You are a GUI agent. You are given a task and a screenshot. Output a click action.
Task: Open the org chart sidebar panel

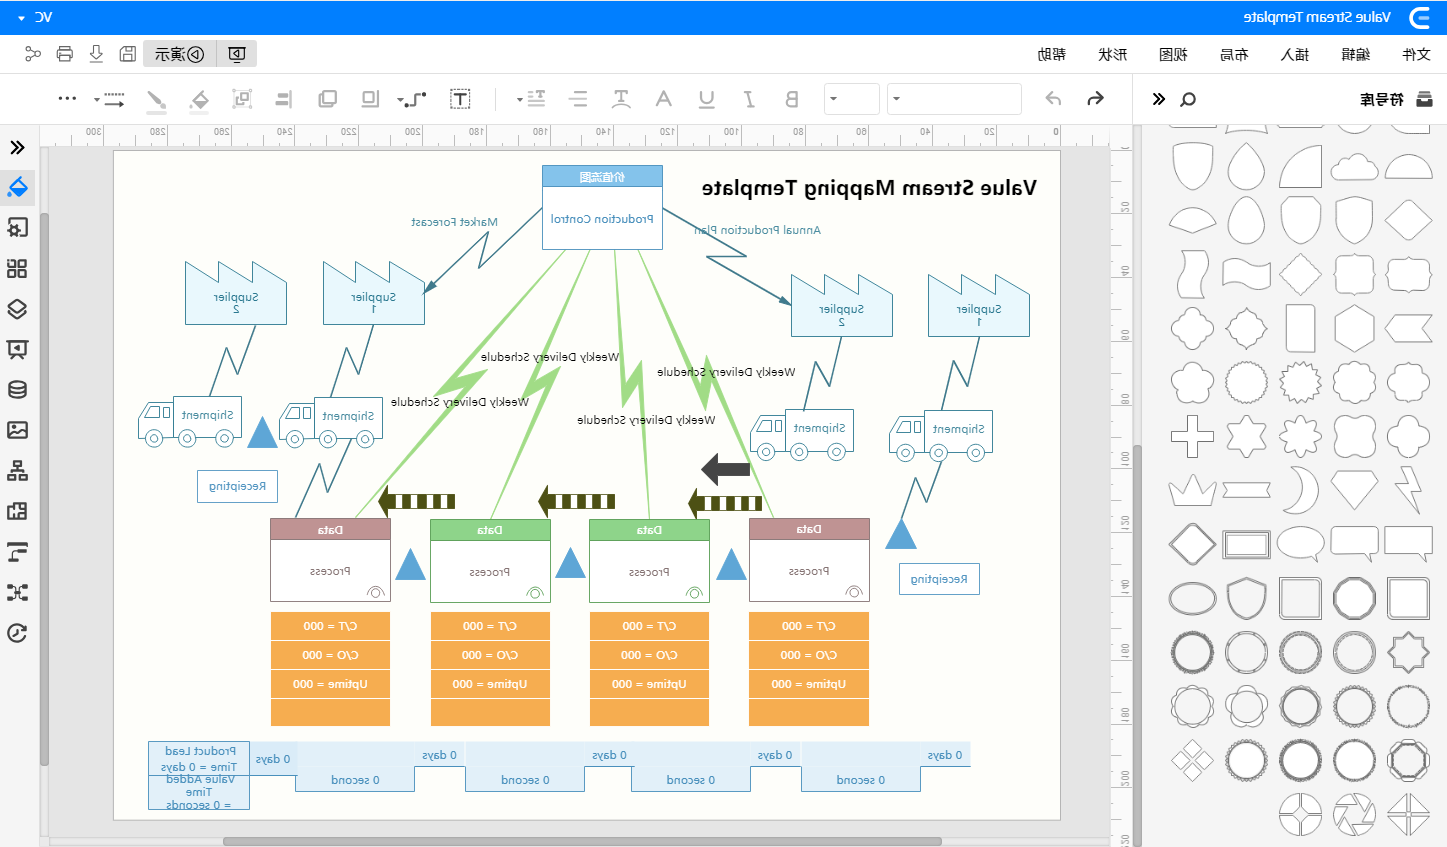pos(17,471)
